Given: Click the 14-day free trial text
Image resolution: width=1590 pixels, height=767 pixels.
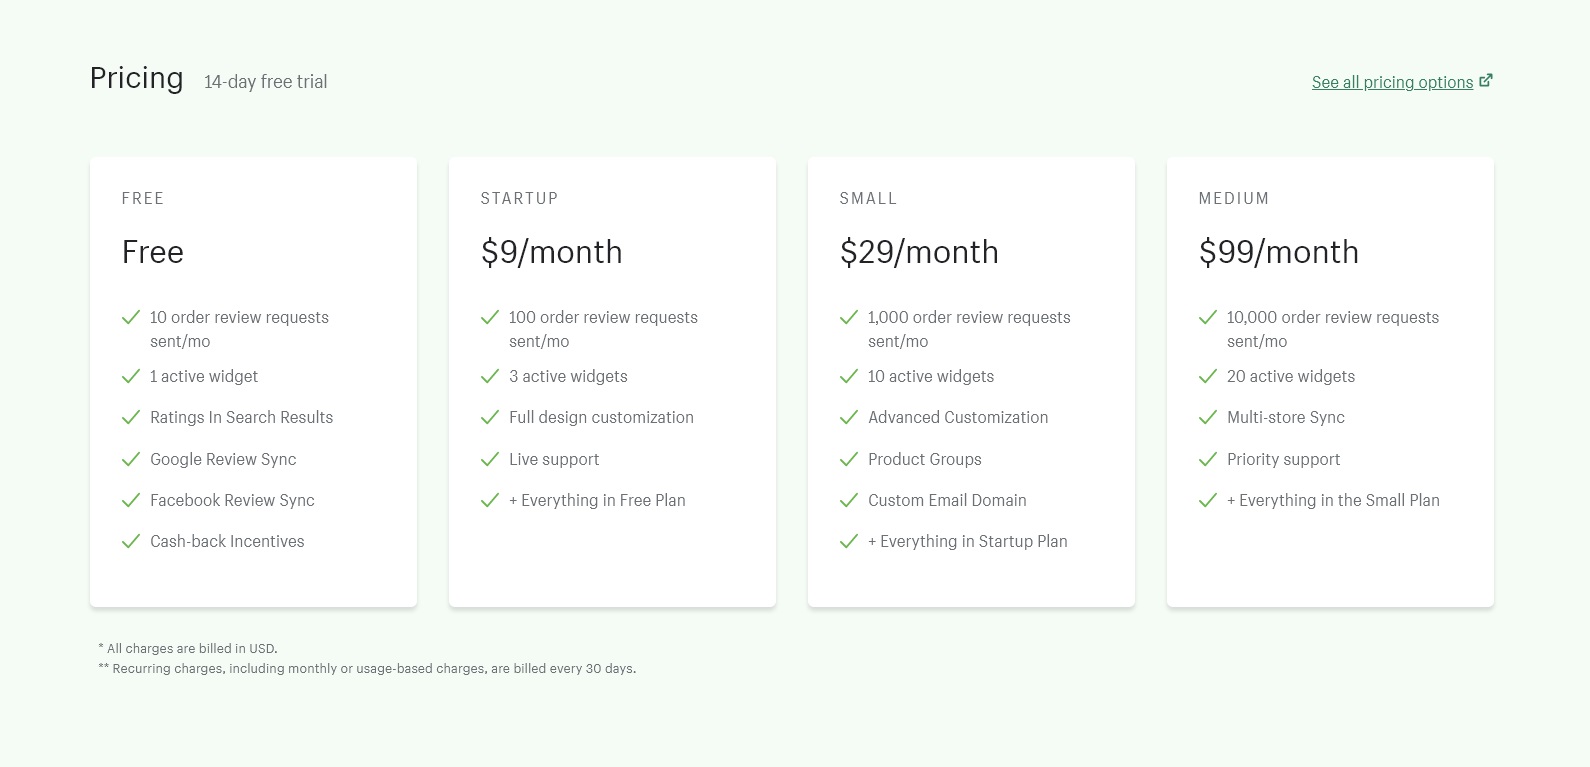Looking at the screenshot, I should [x=266, y=82].
